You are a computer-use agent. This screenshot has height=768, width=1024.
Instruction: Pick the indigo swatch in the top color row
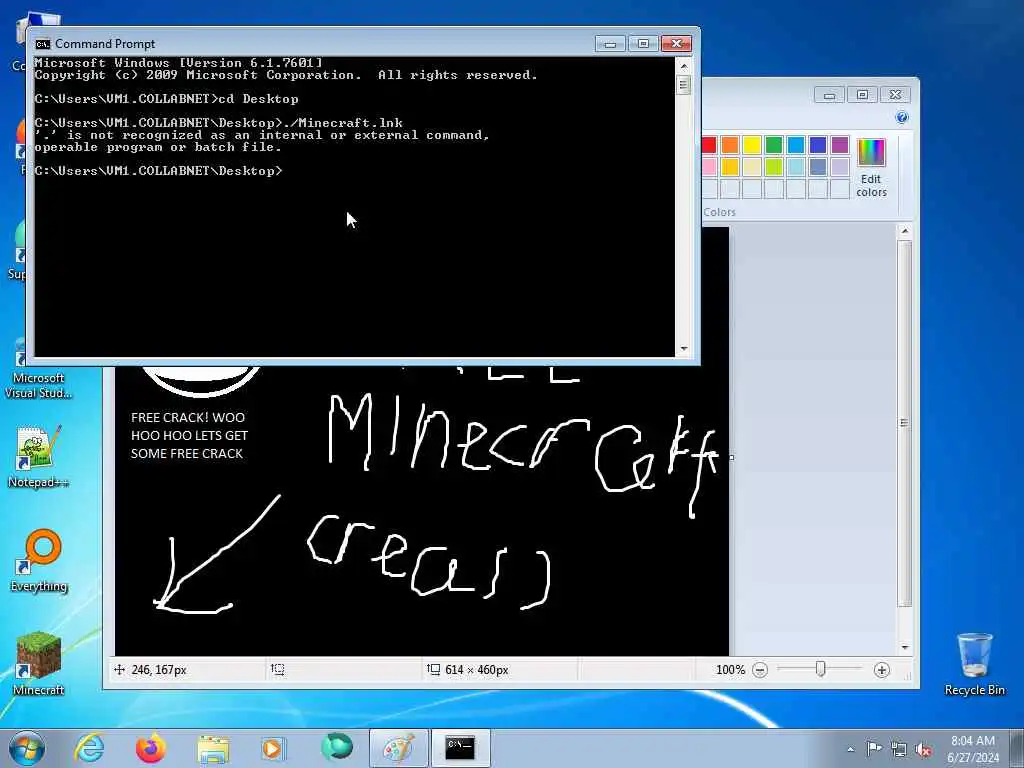[x=818, y=145]
